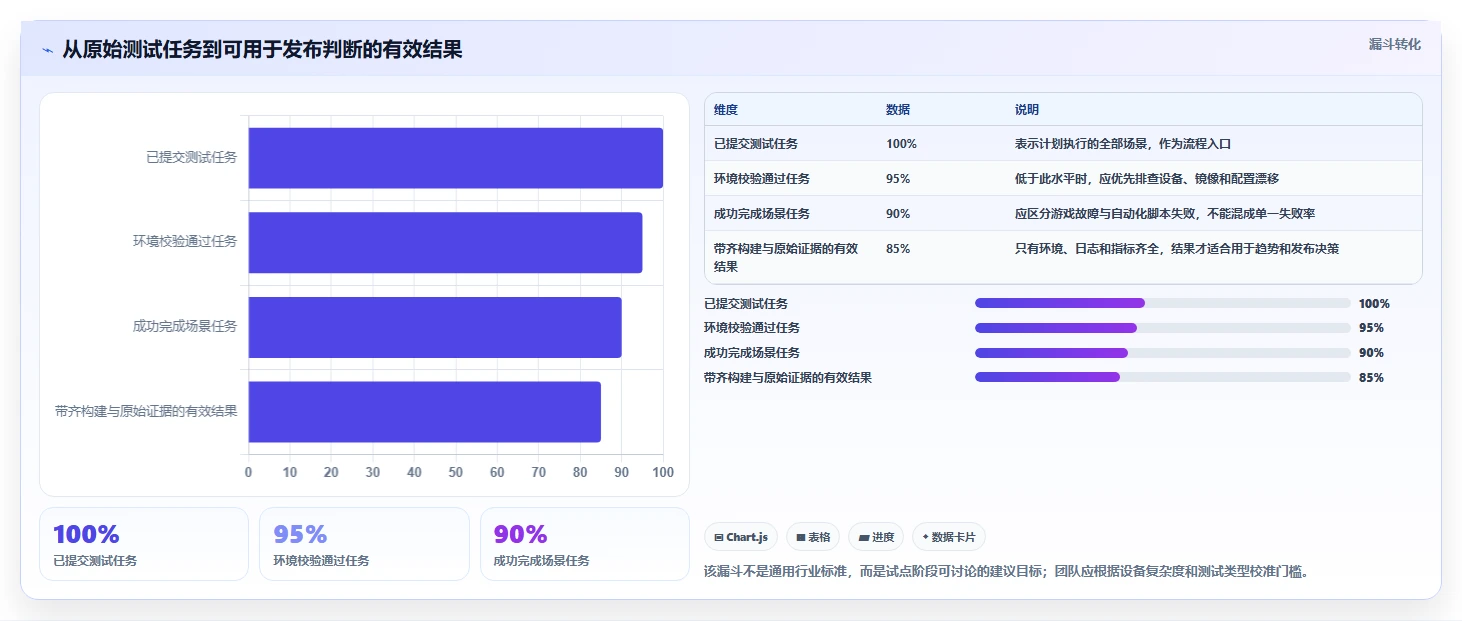Select table cell 环境校验通过任务
Screen dimensions: 1462x621
[762, 179]
